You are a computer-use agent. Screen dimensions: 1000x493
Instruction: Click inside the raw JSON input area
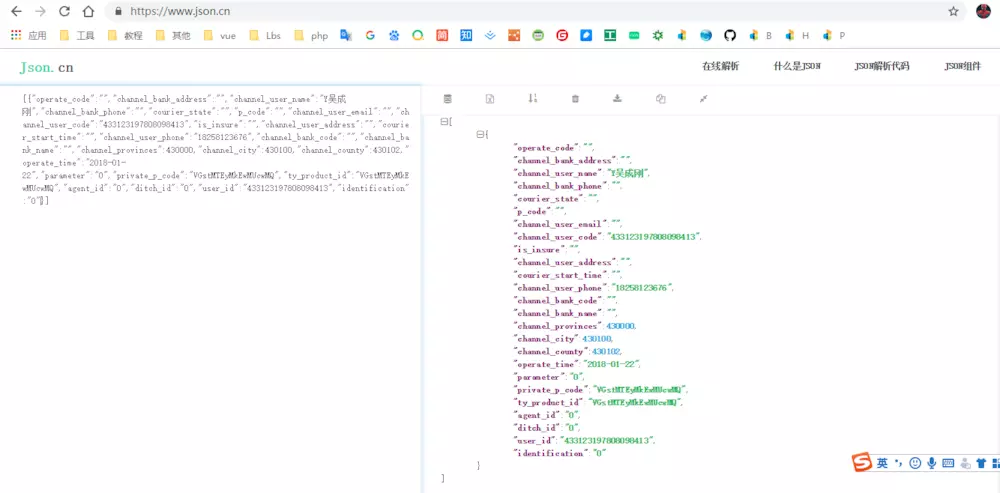point(210,287)
